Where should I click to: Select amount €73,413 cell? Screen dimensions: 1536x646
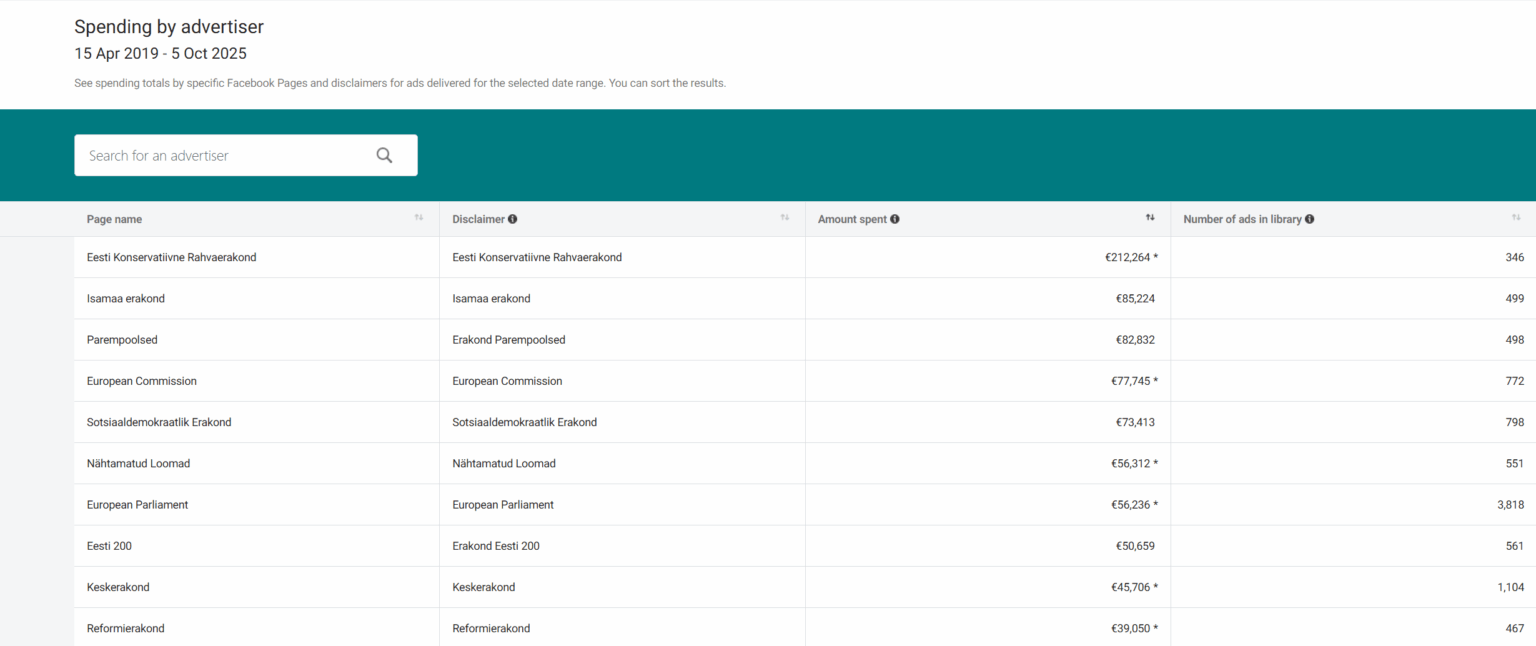988,422
